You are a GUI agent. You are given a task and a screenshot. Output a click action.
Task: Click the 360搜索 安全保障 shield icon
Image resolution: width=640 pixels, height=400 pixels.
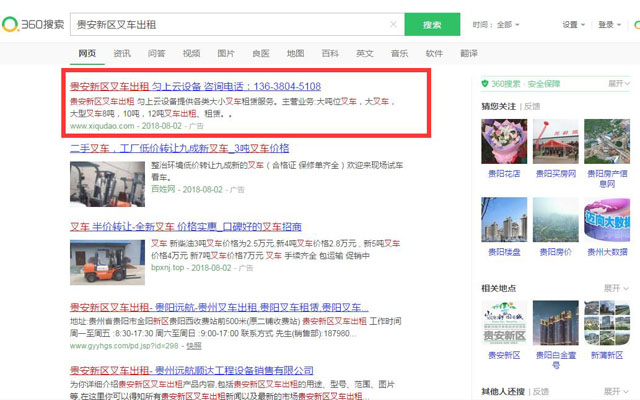point(485,84)
